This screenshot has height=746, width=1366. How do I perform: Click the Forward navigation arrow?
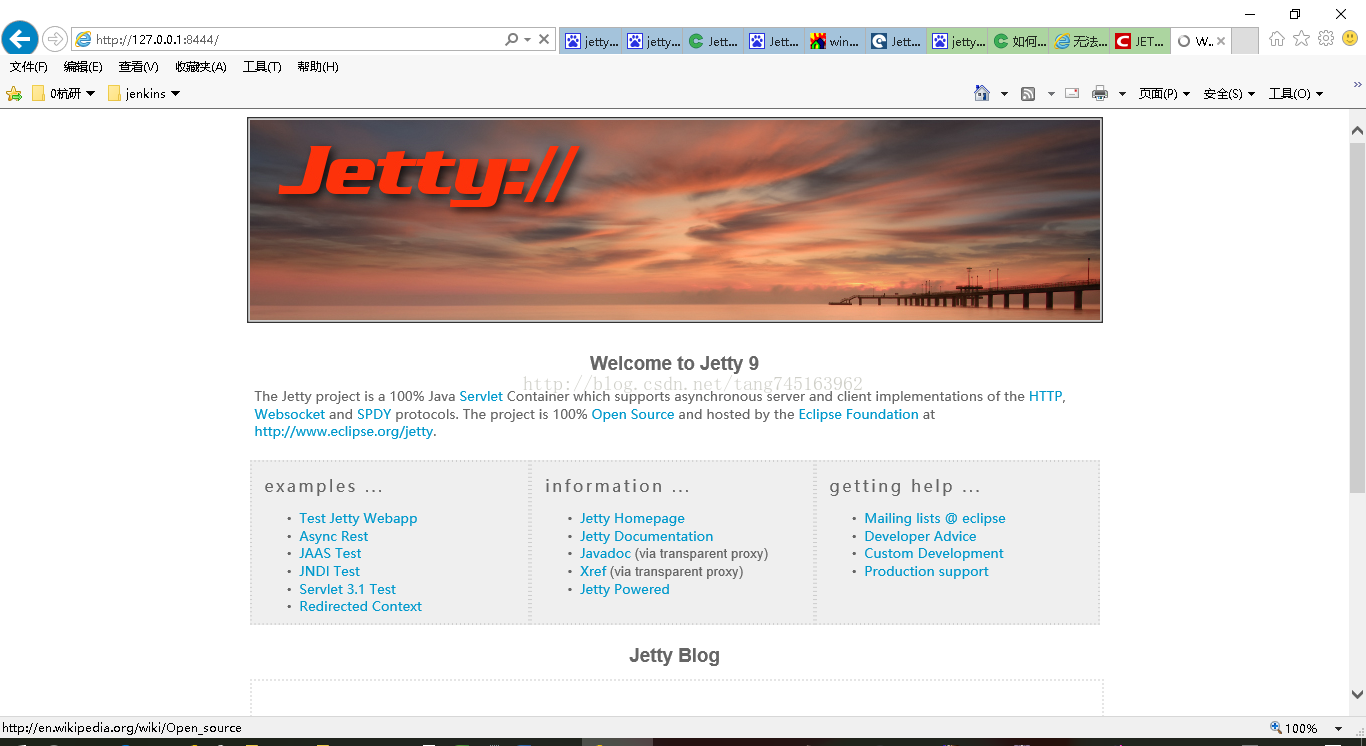(54, 39)
